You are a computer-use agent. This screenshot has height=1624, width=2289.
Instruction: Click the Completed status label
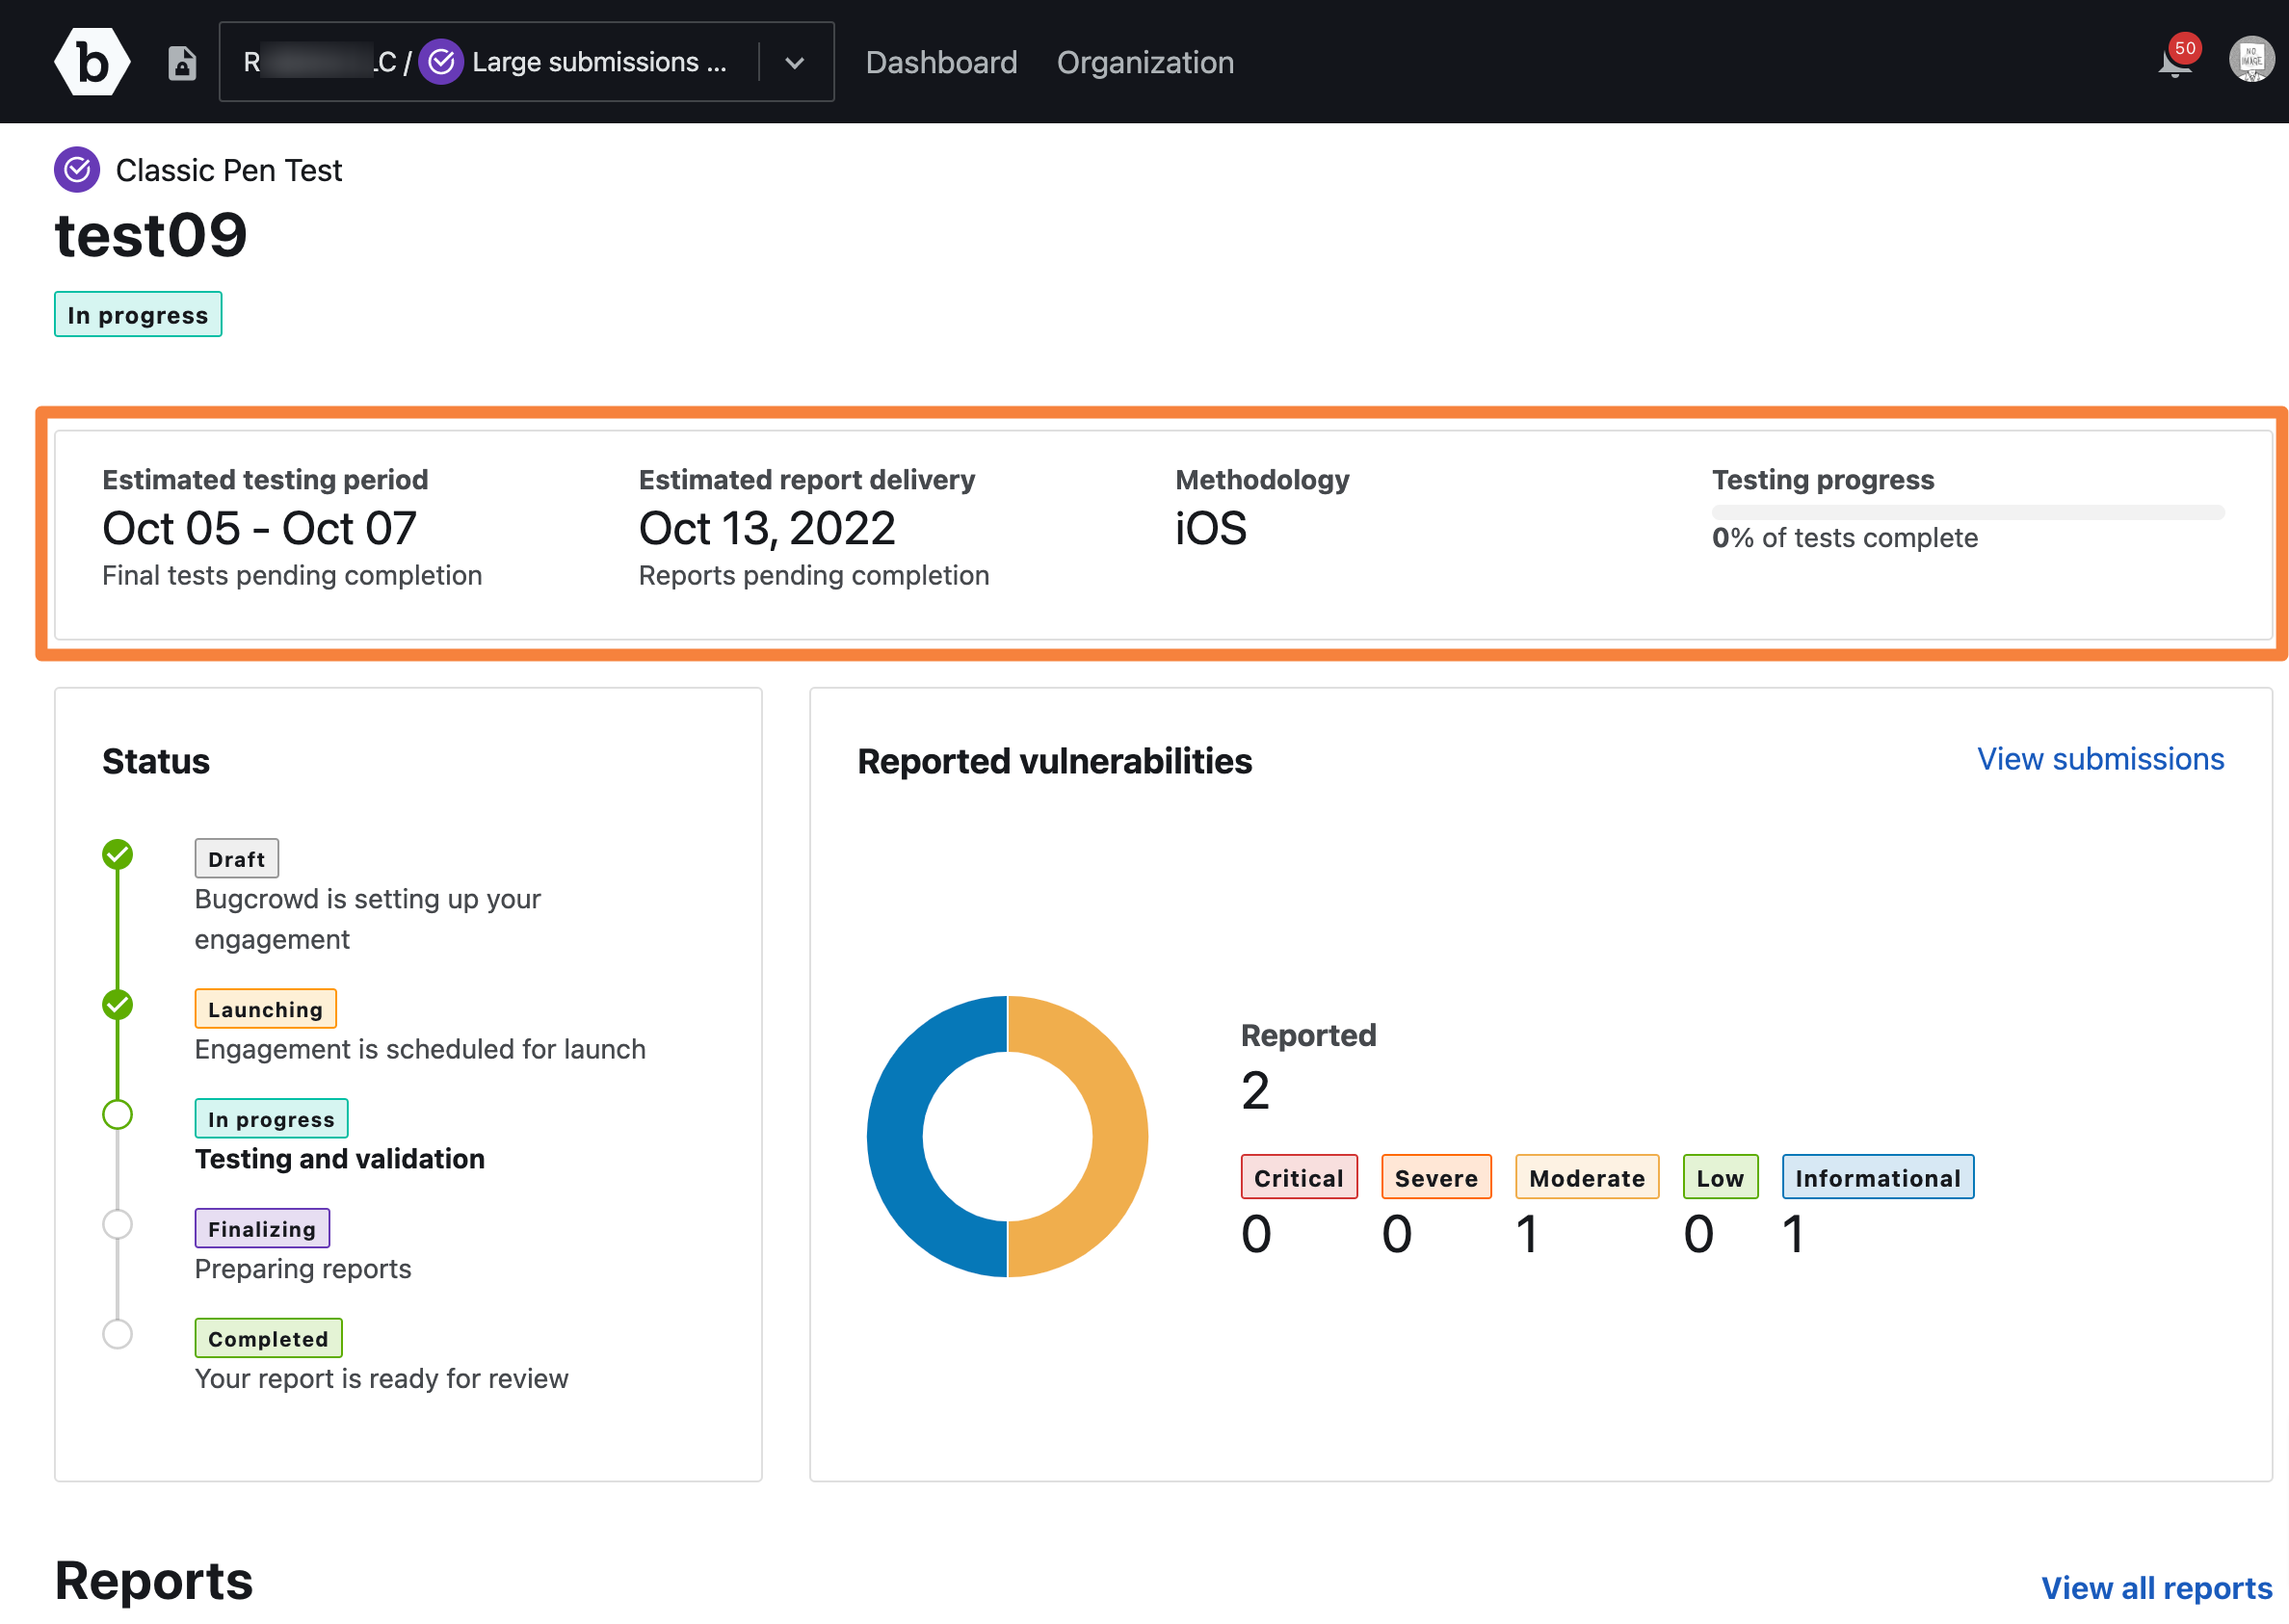(268, 1339)
